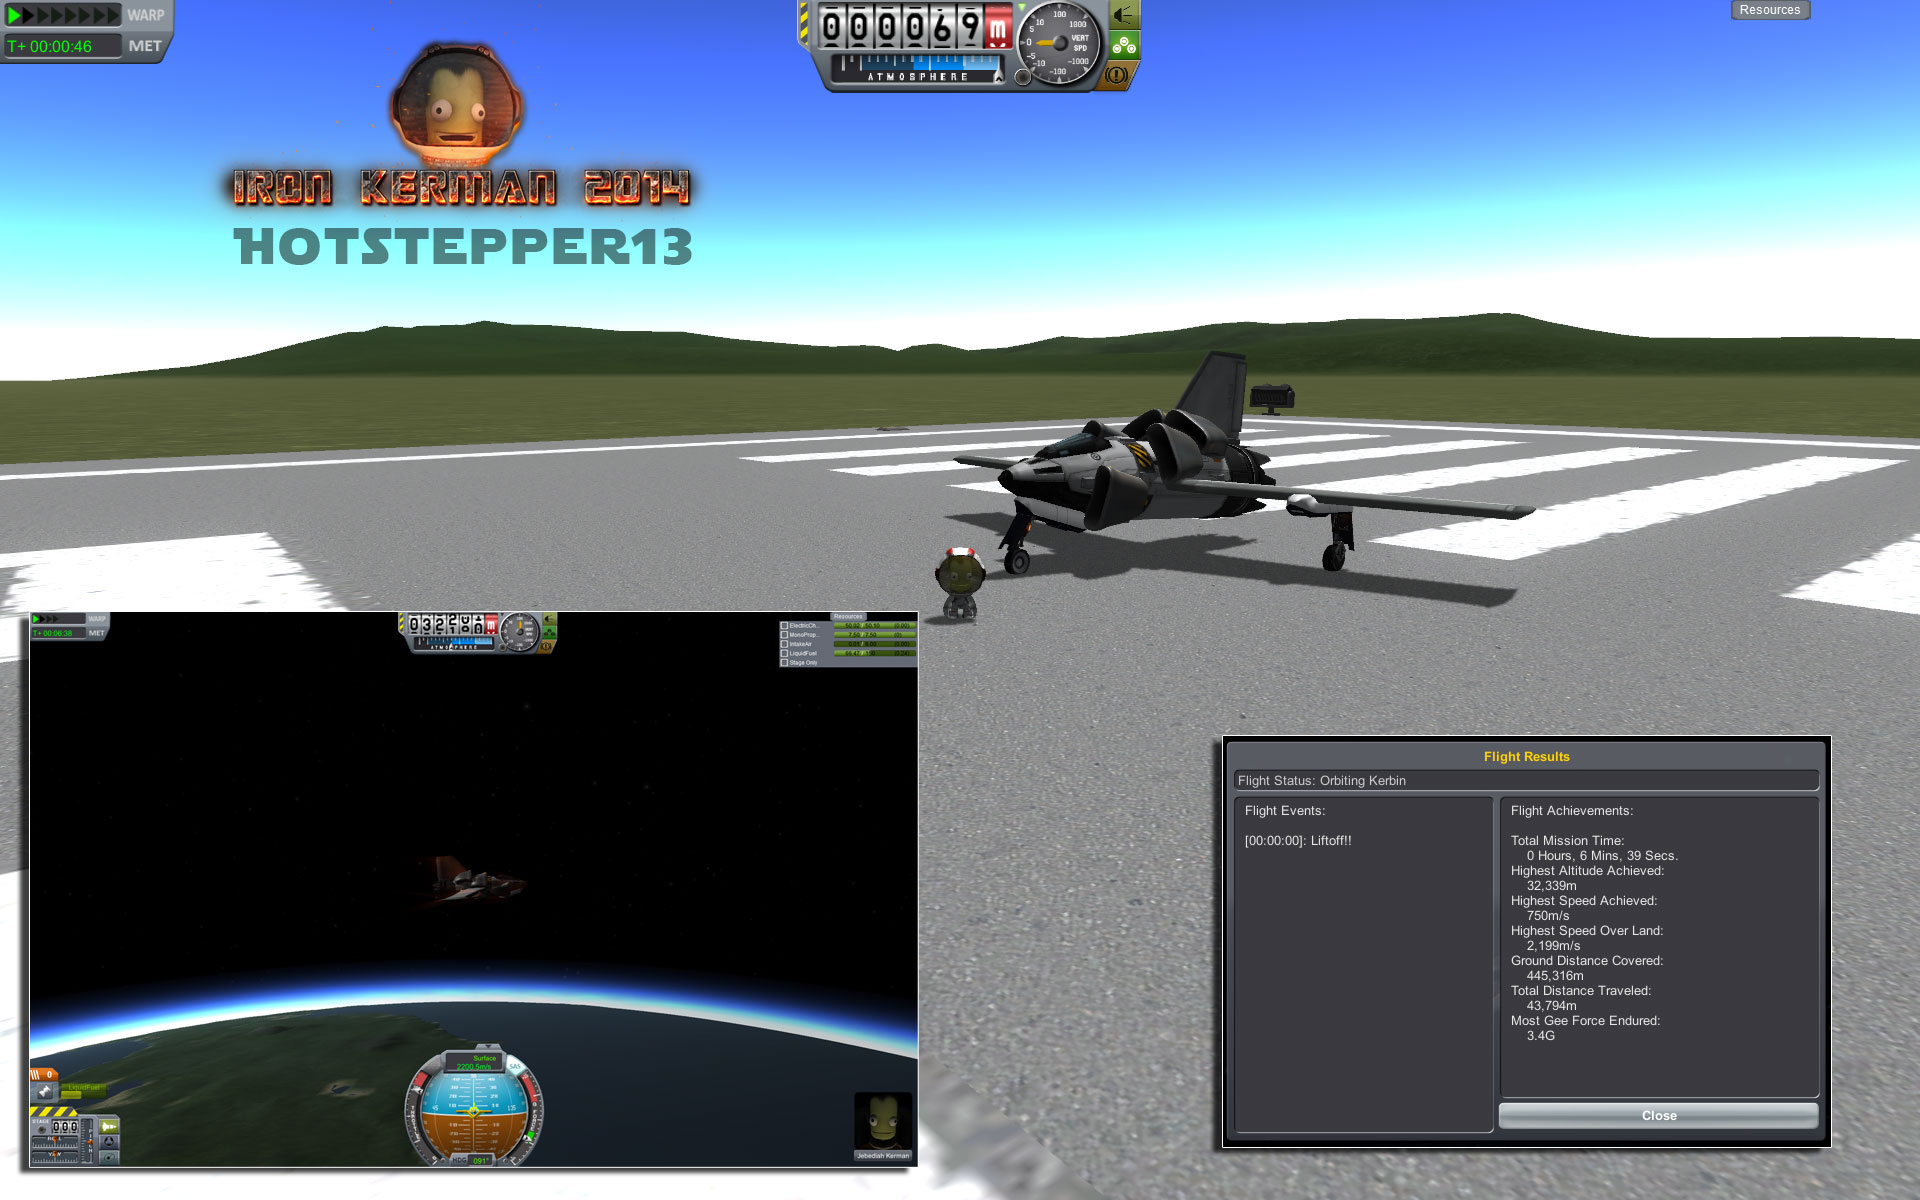The height and width of the screenshot is (1200, 1920).
Task: Click the engine icon in inset staging stack
Action: 44,1091
